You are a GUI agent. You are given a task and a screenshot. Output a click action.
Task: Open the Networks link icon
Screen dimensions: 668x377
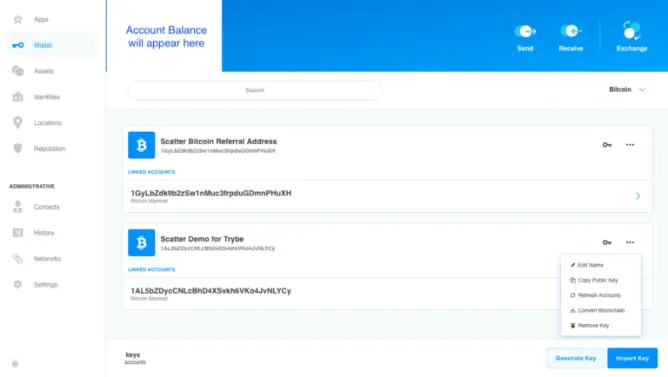18,259
